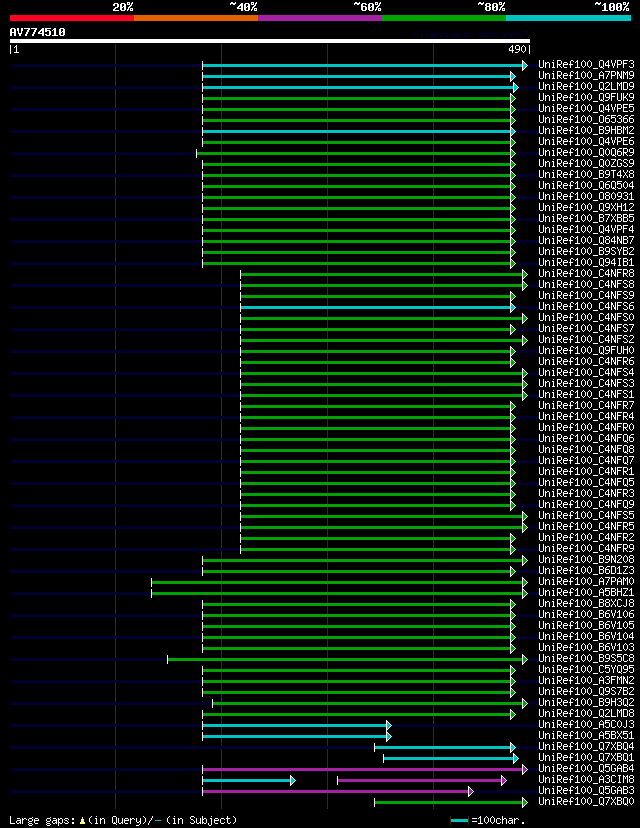Open the UniRef100_A5C0J3 hit label
The width and height of the screenshot is (640, 828).
[586, 724]
